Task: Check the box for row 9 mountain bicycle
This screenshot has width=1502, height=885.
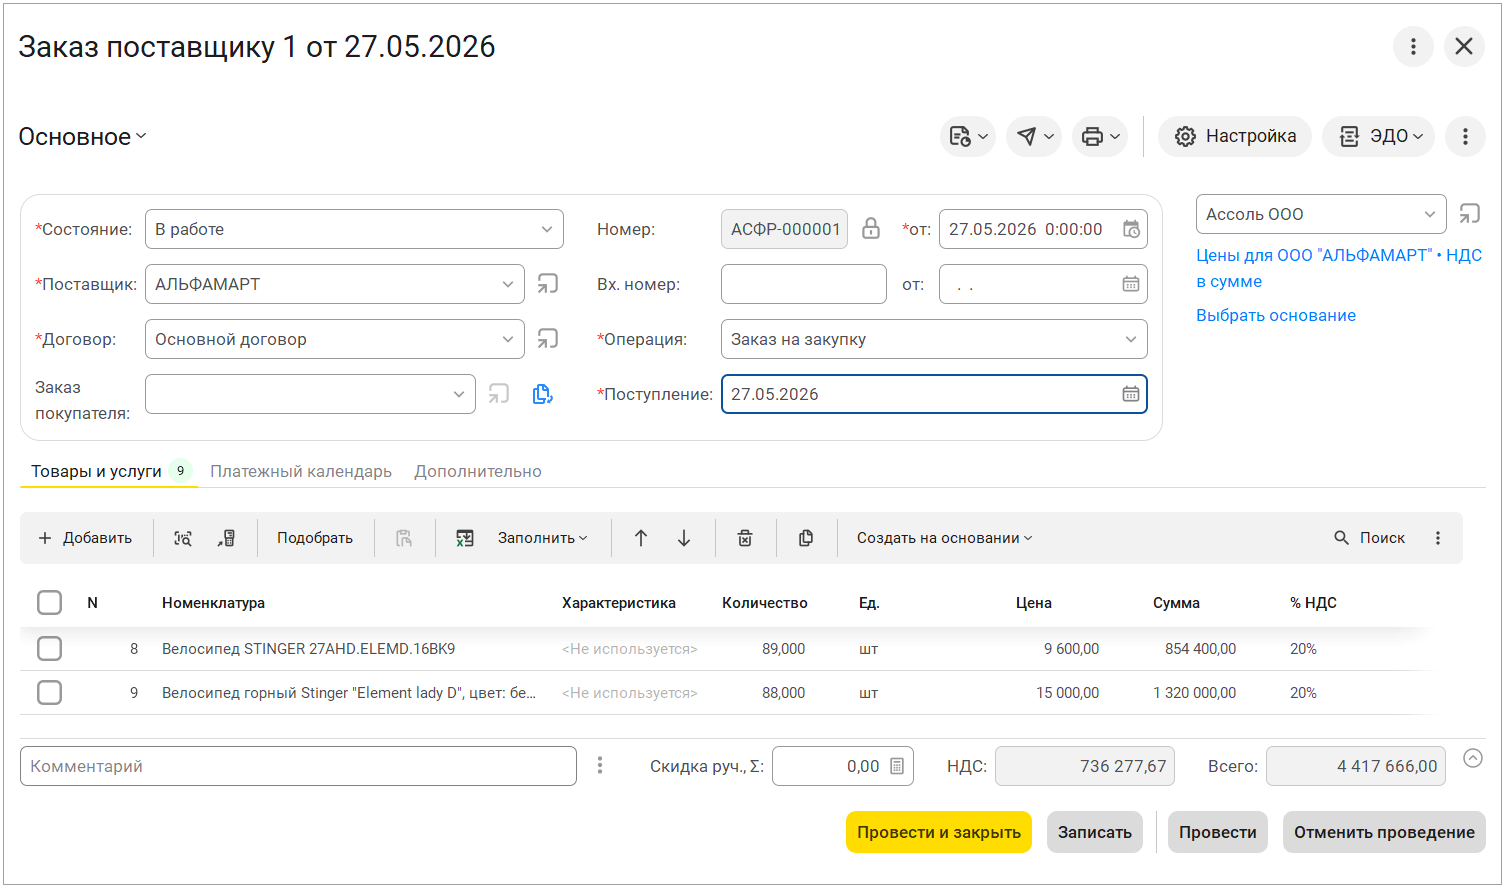Action: [49, 693]
